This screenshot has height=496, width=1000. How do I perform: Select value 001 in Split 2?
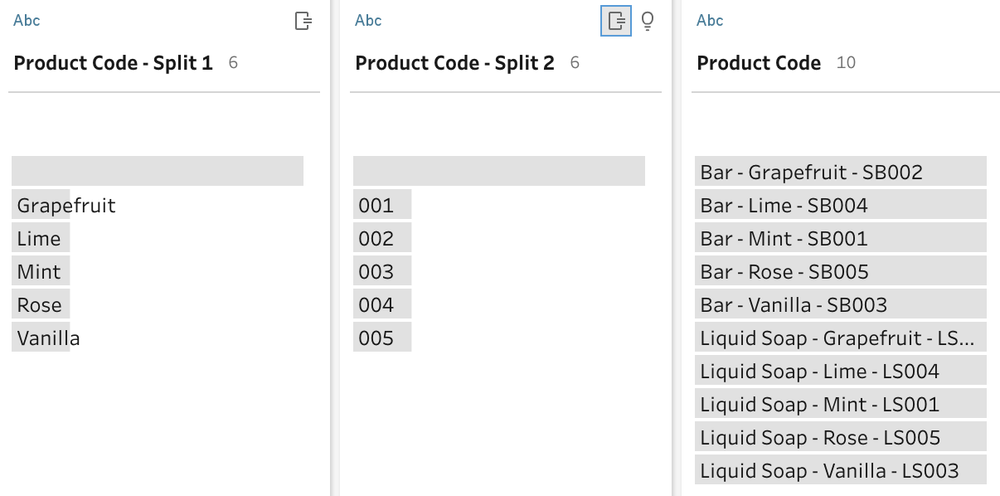pos(376,205)
